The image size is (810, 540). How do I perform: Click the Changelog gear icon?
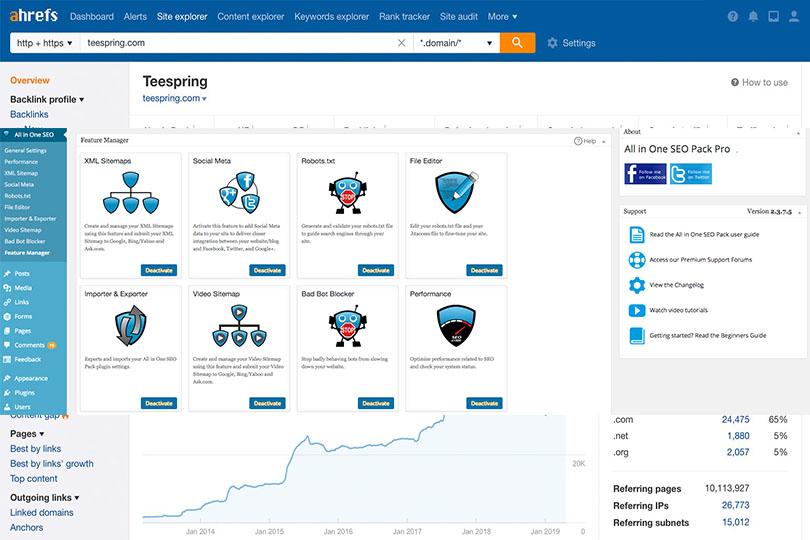(x=636, y=285)
